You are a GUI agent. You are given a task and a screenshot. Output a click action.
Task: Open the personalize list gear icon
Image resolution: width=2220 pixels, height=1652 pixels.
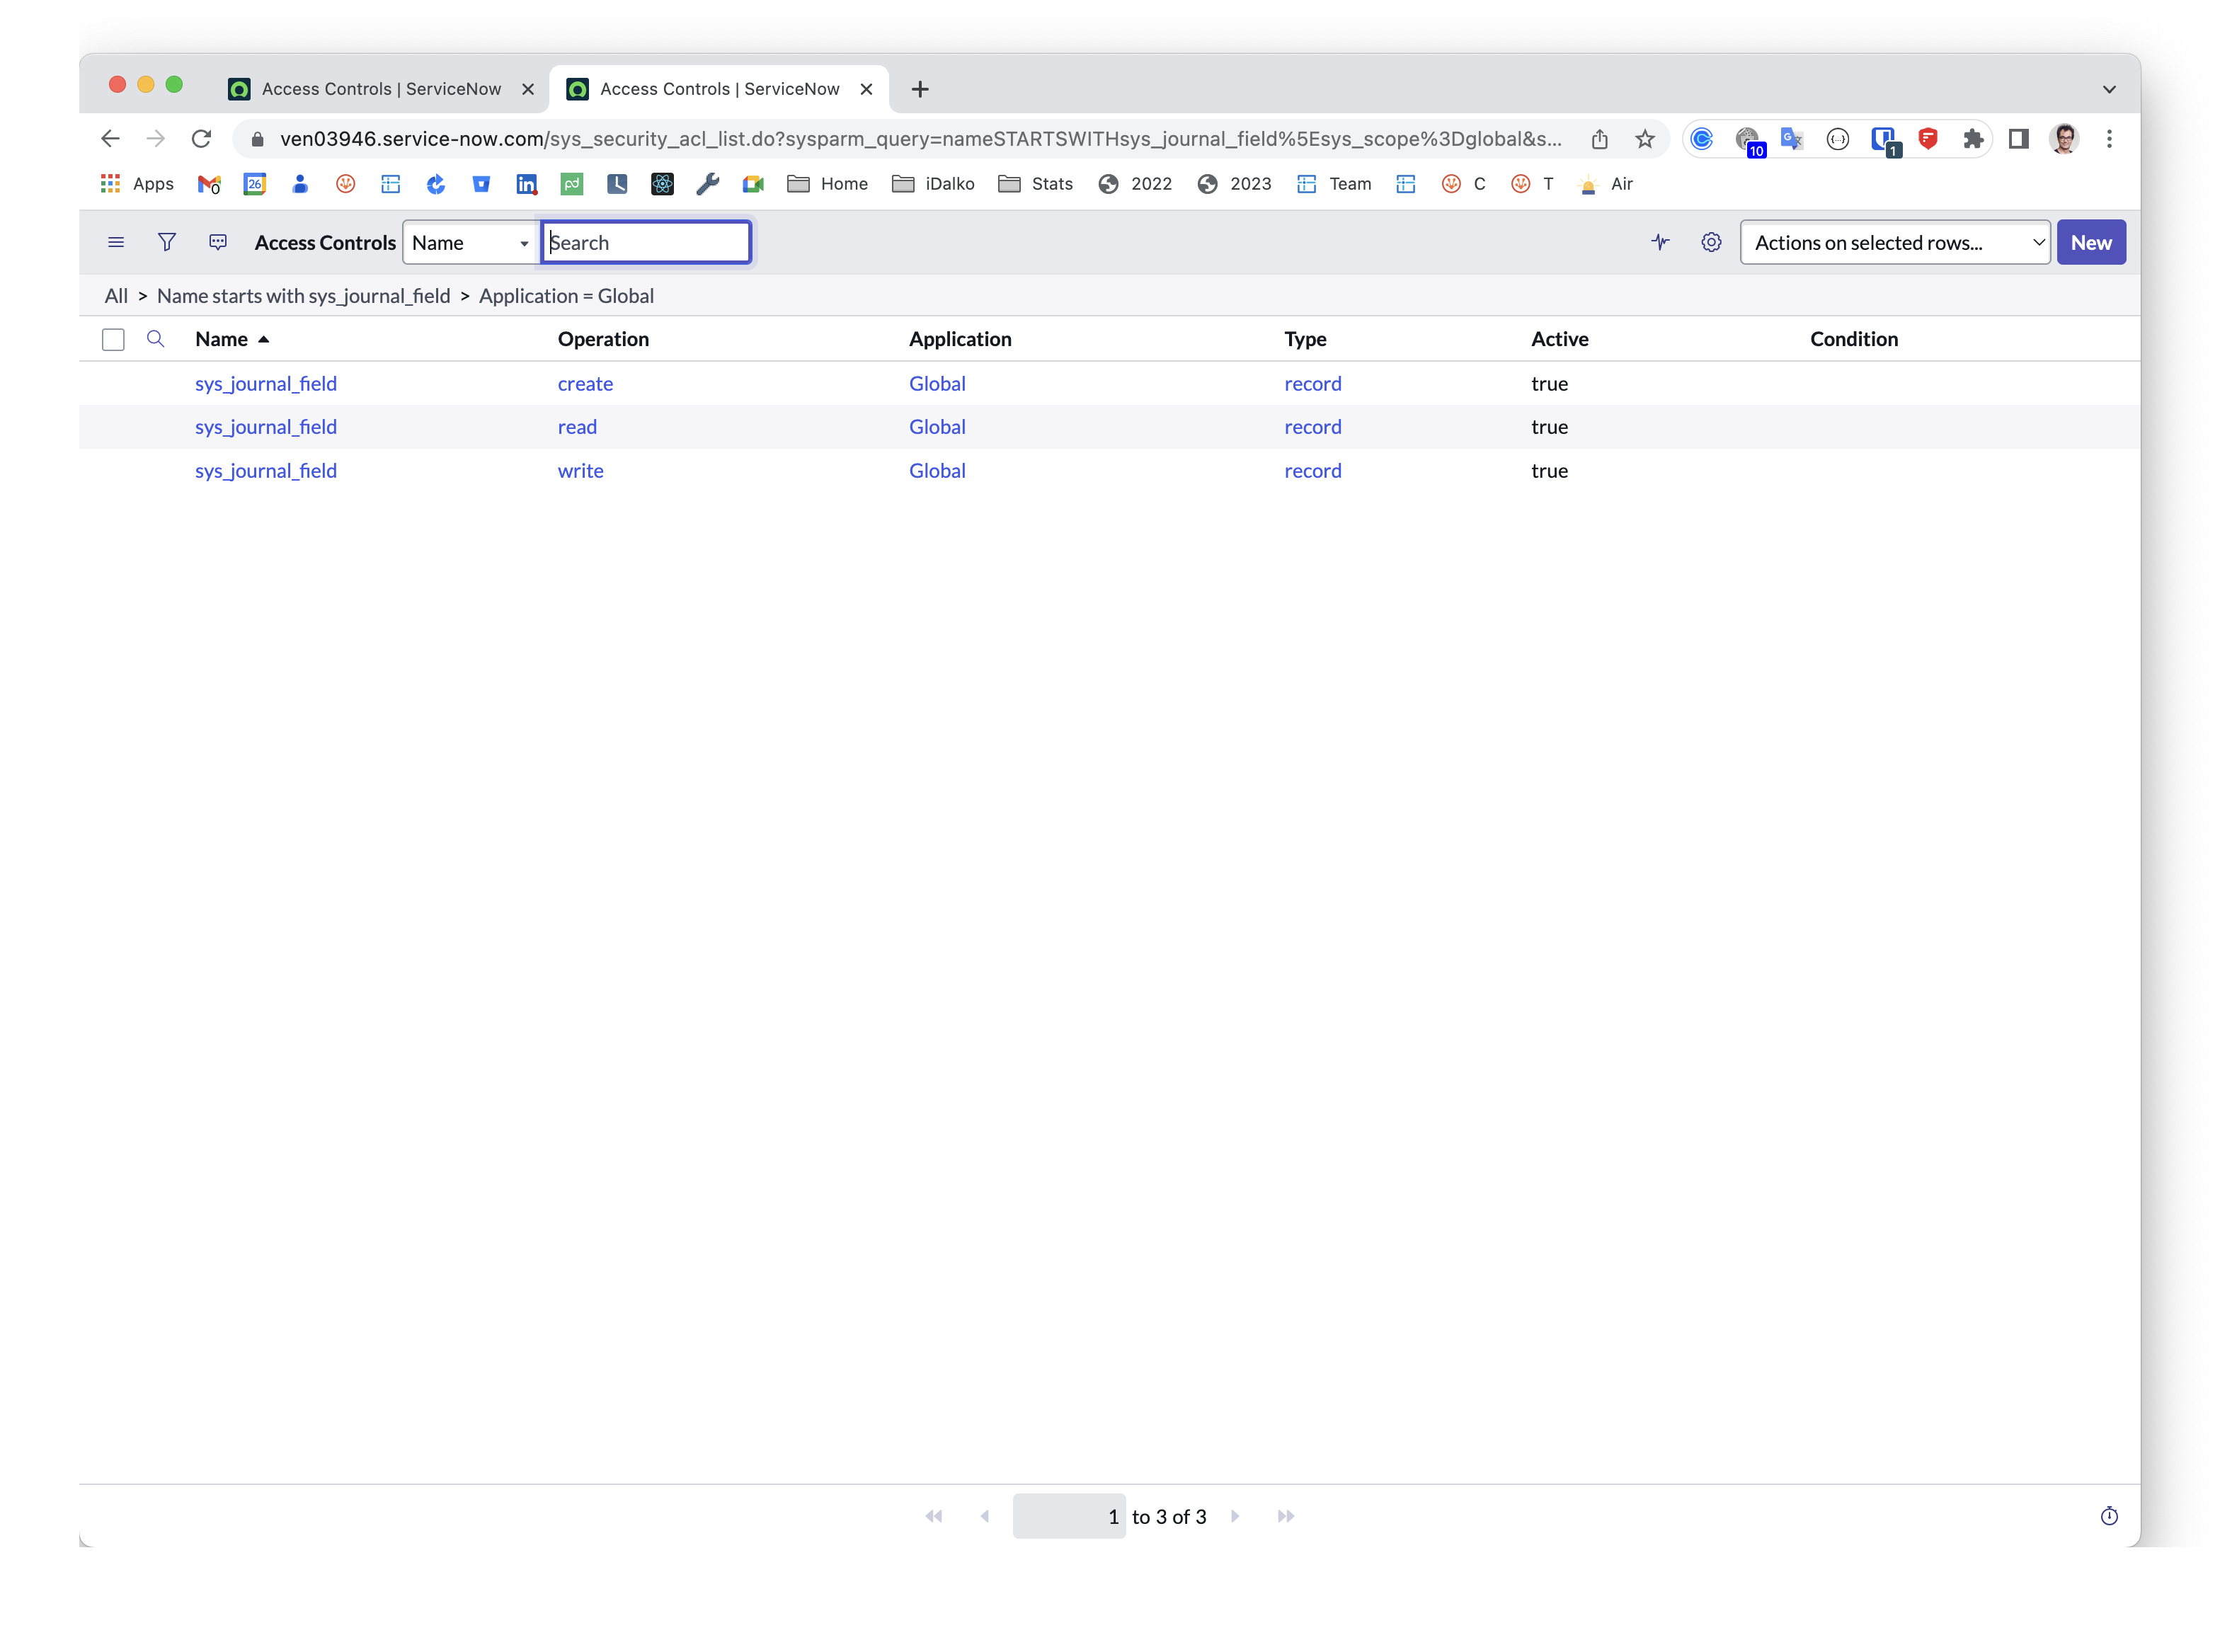tap(1710, 242)
